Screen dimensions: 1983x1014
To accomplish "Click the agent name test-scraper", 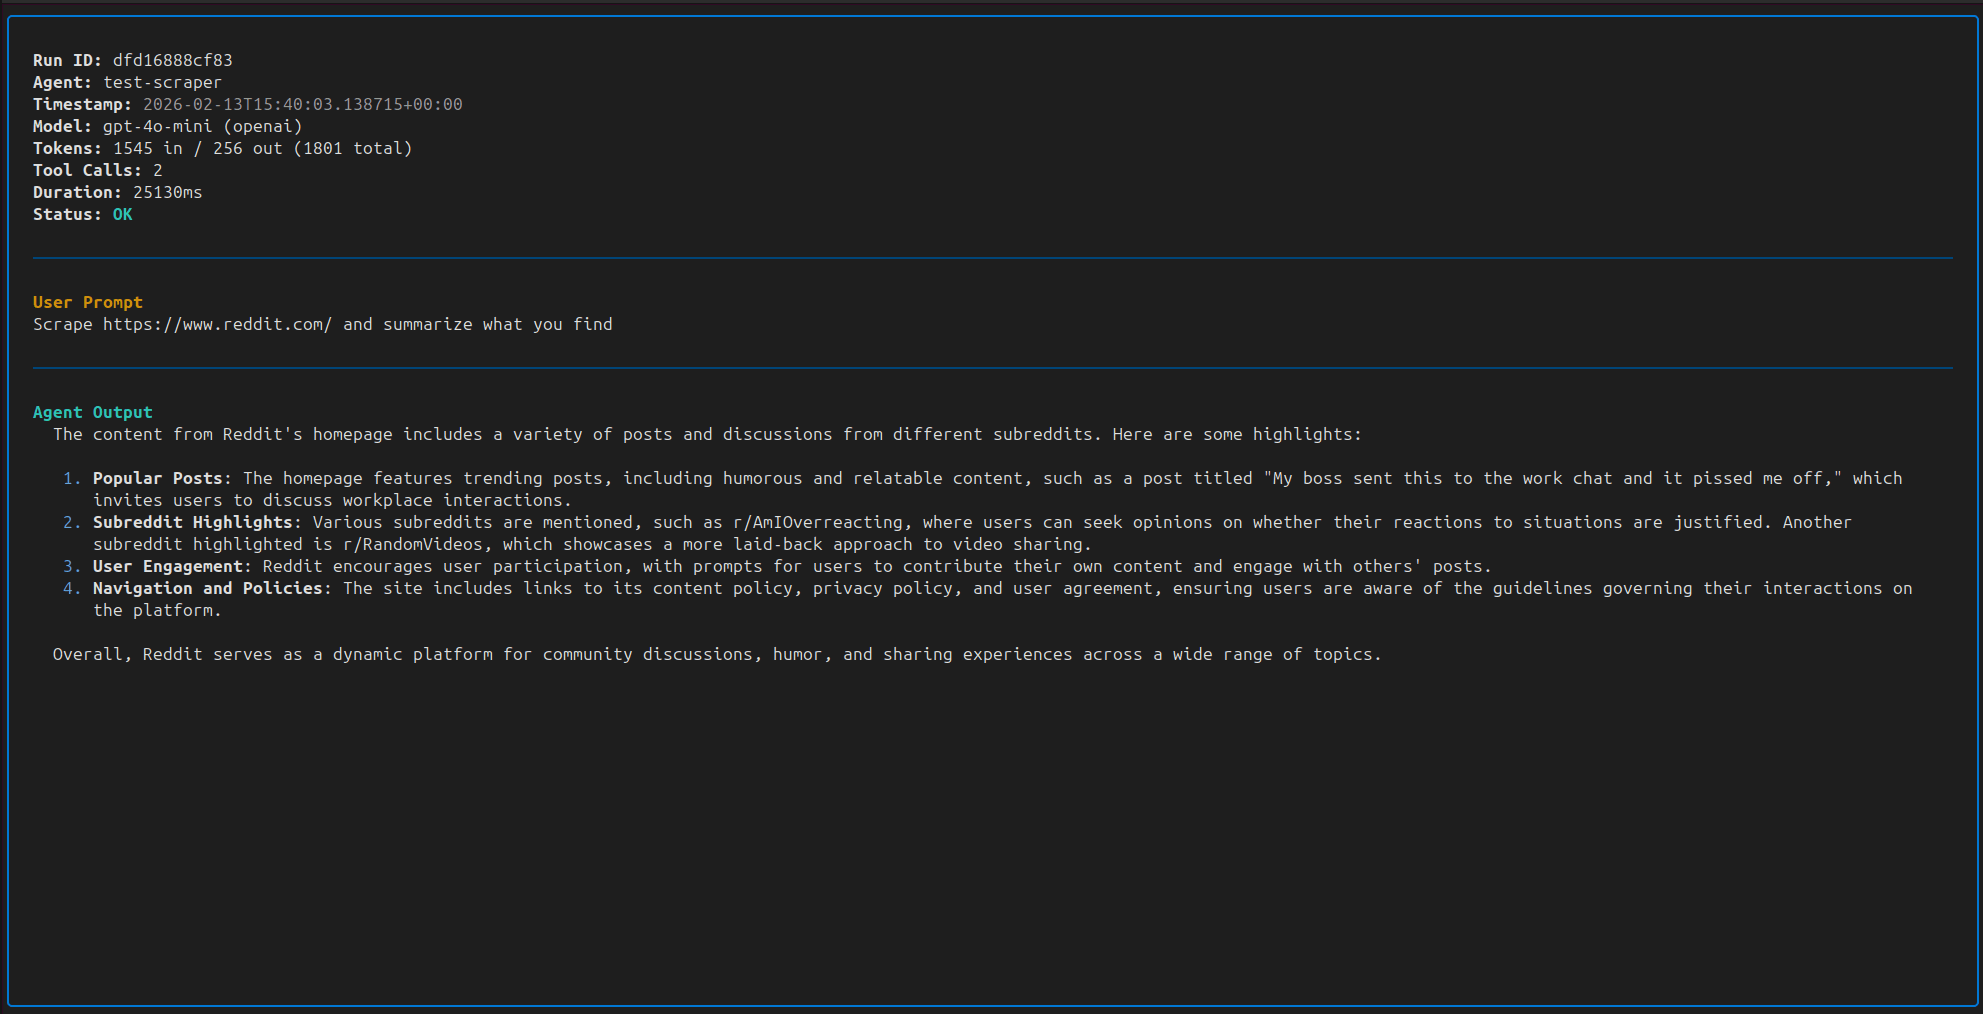I will pos(162,82).
